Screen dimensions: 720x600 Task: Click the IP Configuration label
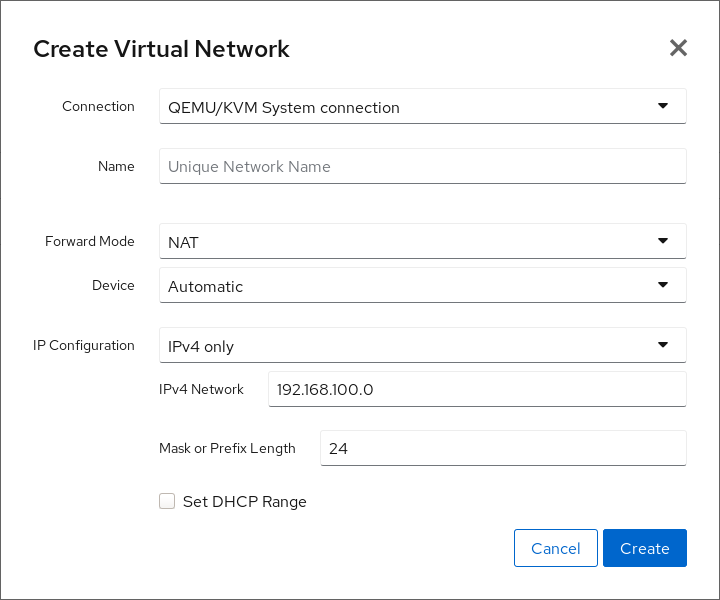83,345
